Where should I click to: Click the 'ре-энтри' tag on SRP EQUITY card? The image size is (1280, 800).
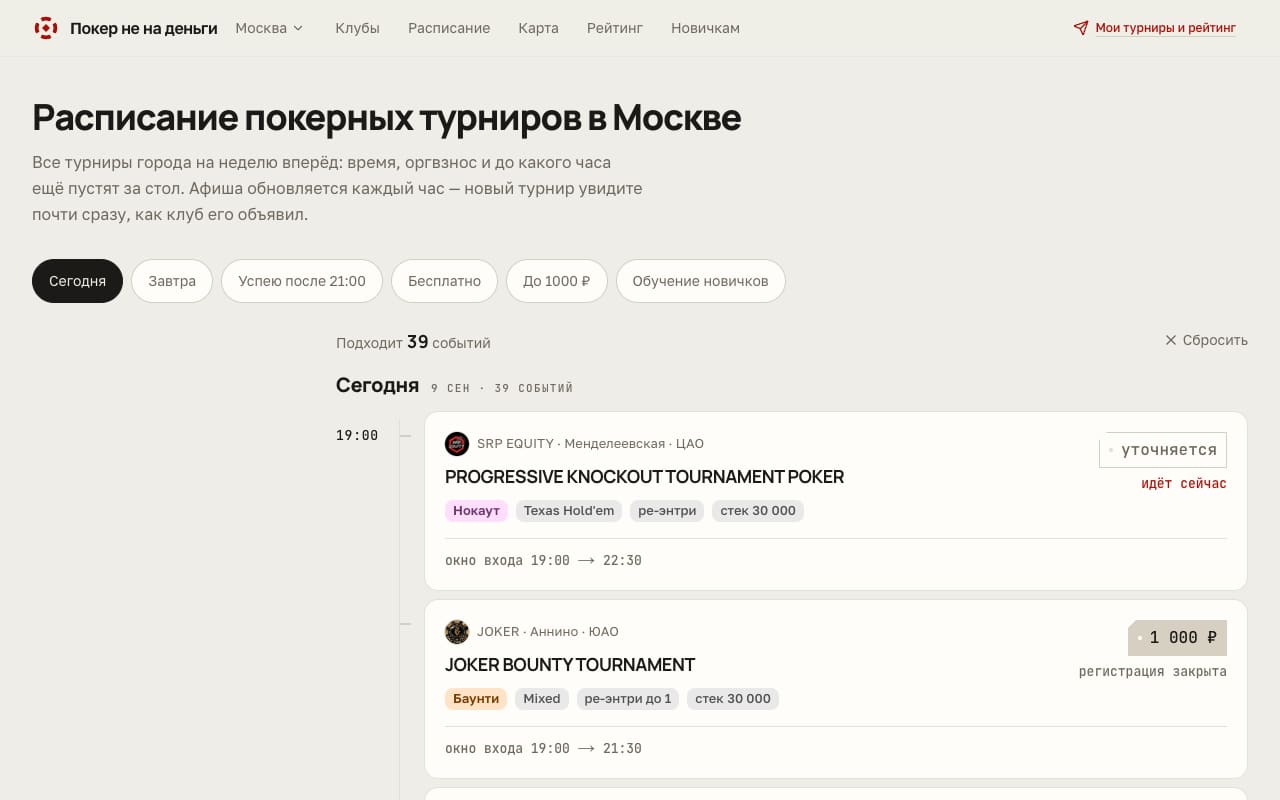[x=667, y=511]
